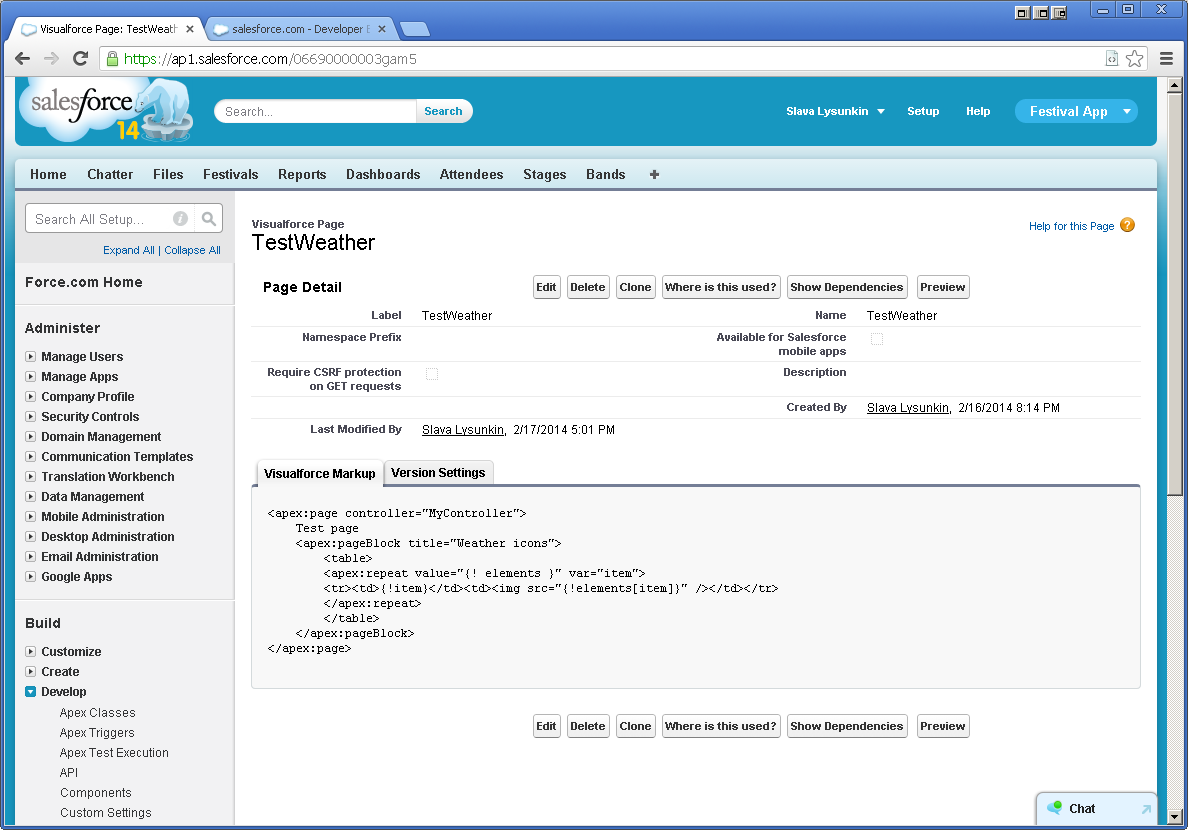Add a tab with the plus icon

point(654,174)
